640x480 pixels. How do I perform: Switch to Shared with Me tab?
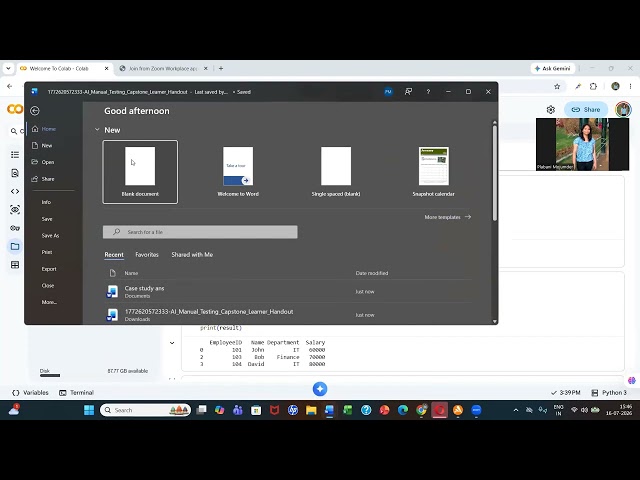point(192,255)
